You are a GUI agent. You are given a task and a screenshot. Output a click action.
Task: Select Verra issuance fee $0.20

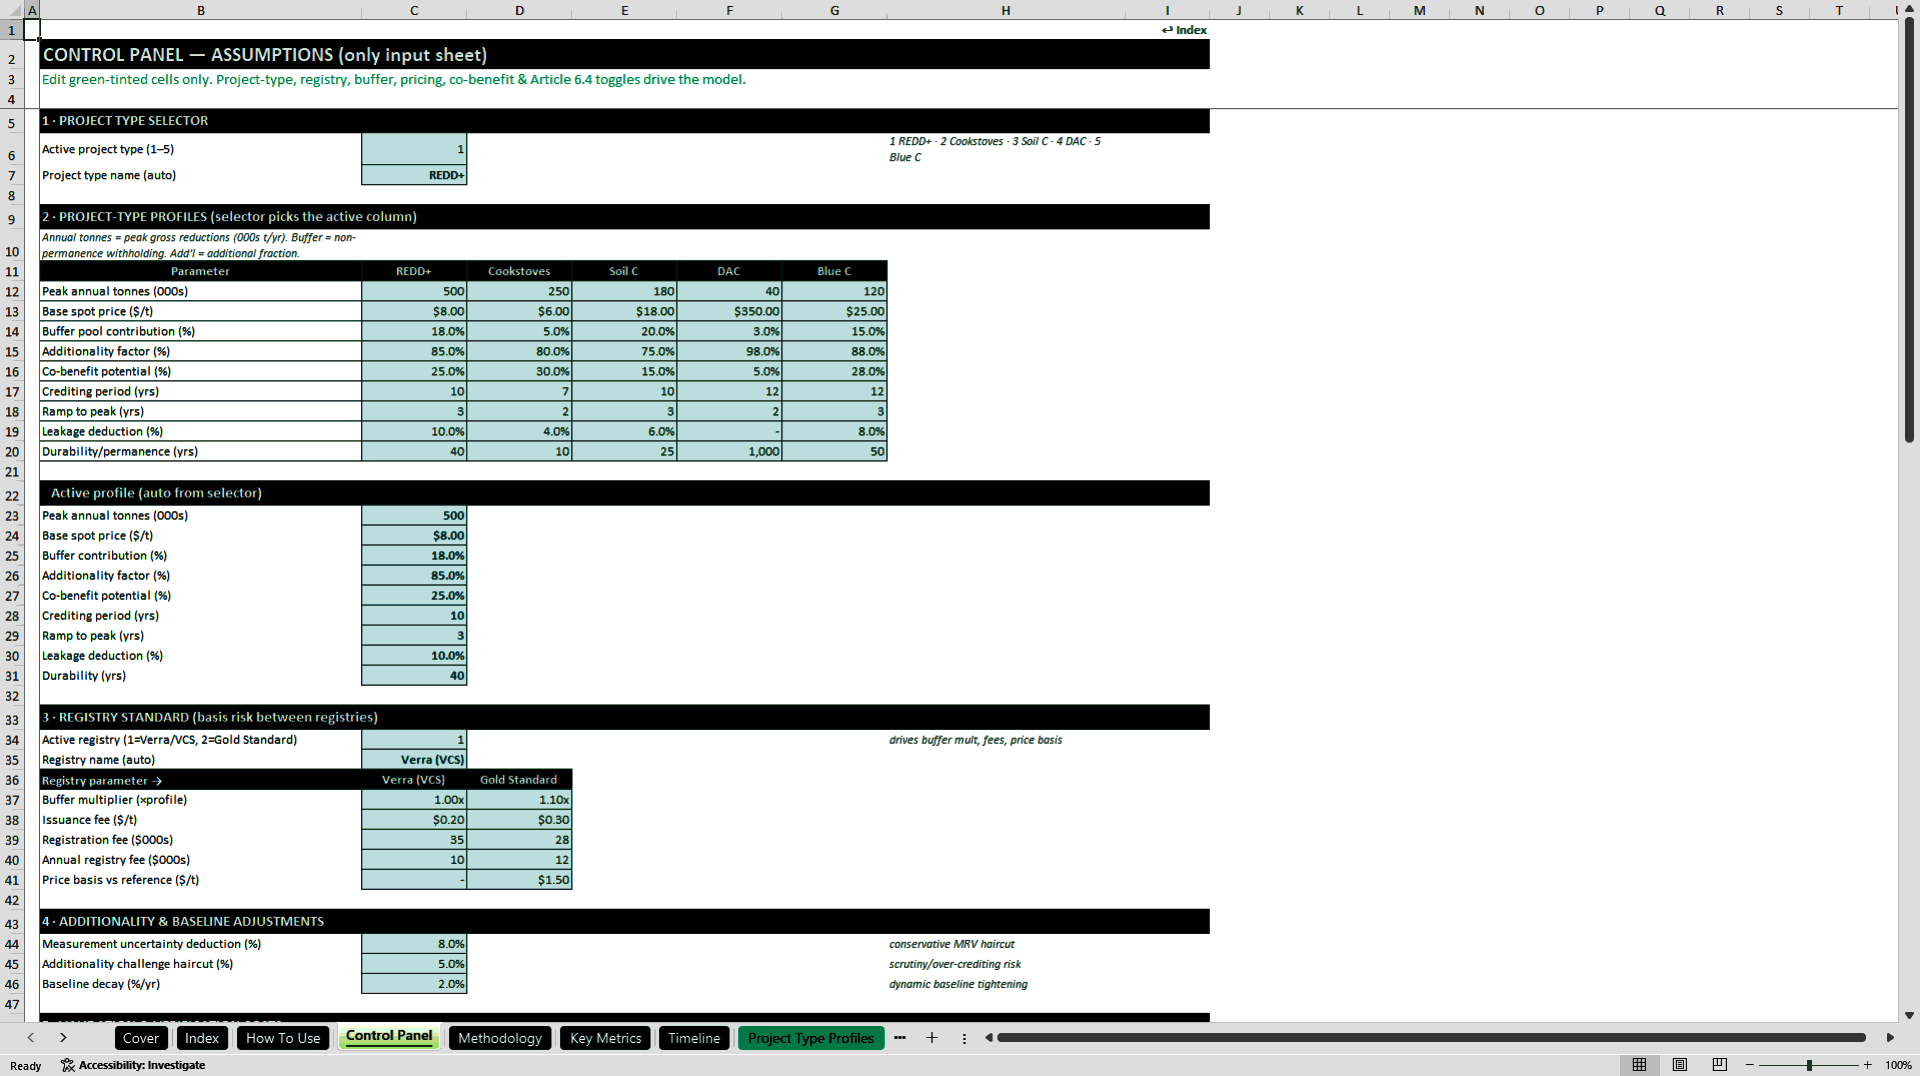click(x=414, y=820)
